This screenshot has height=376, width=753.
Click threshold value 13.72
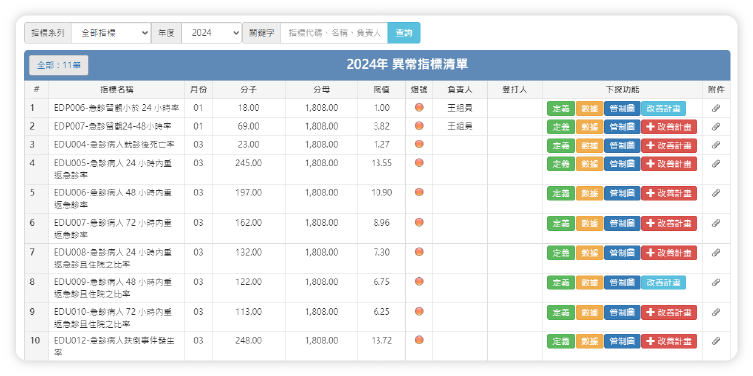tap(381, 341)
